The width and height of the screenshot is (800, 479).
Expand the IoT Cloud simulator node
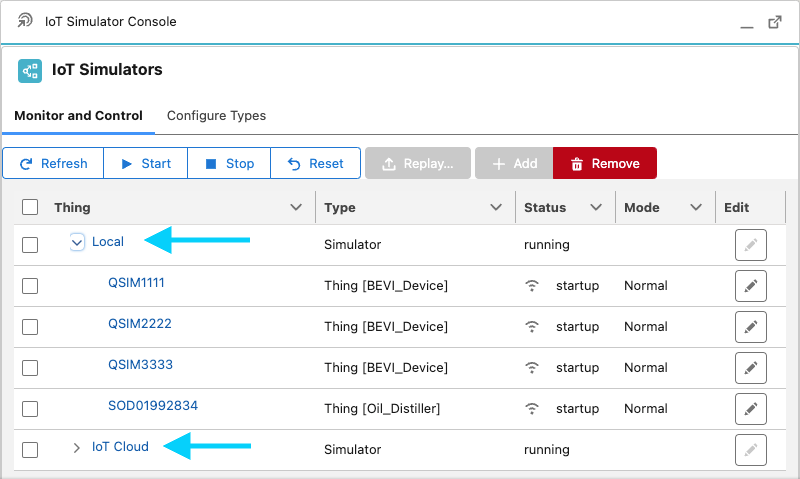pos(77,448)
